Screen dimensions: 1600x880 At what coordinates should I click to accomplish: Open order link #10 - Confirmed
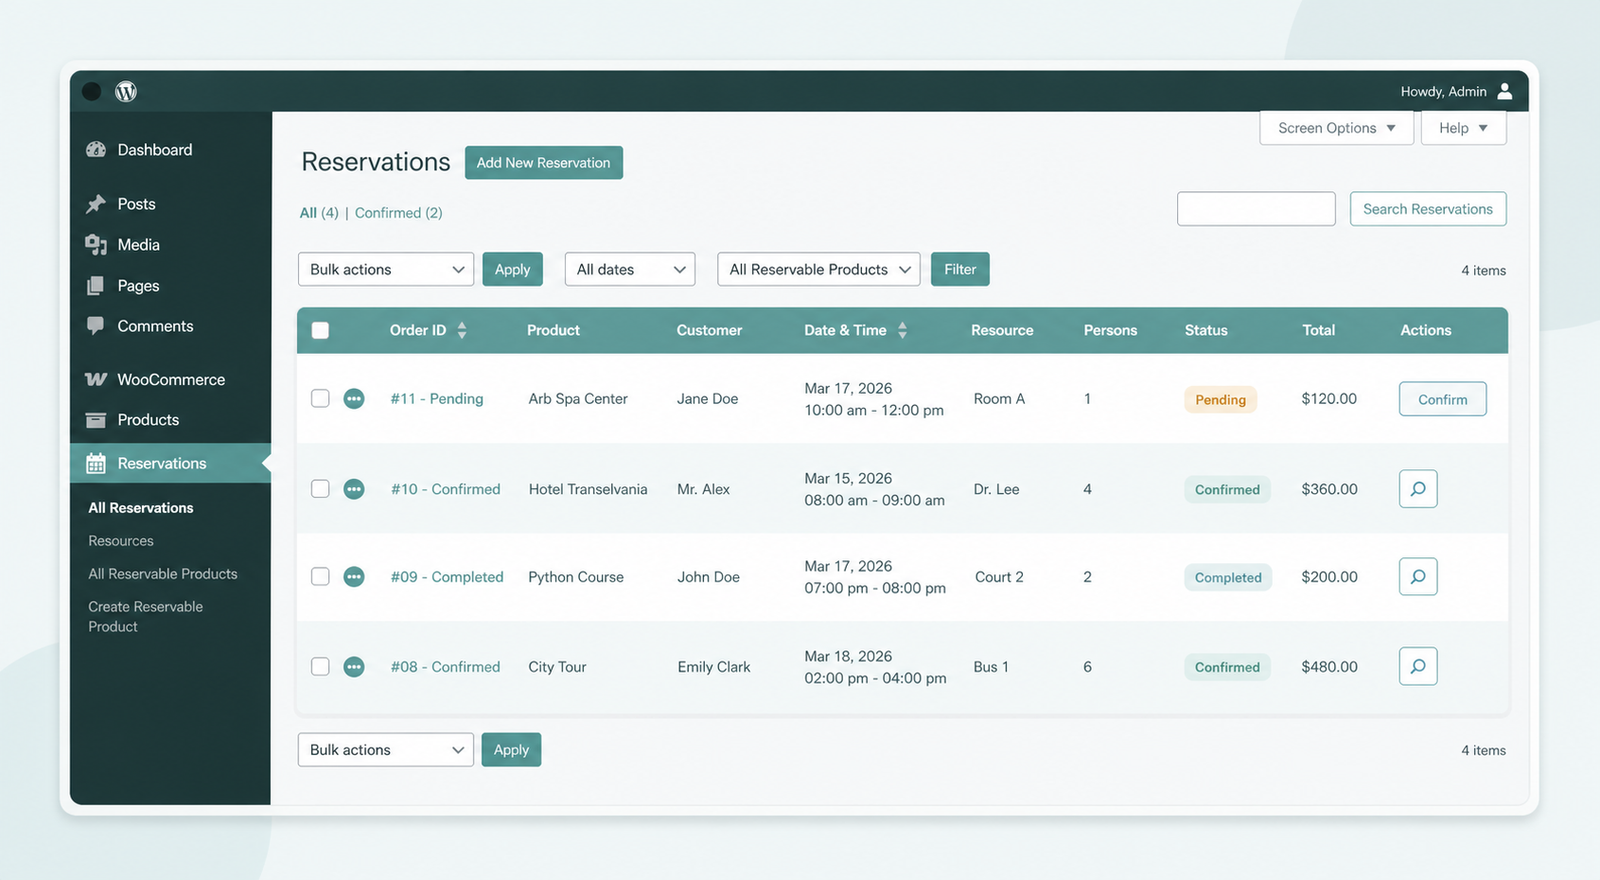click(x=445, y=489)
